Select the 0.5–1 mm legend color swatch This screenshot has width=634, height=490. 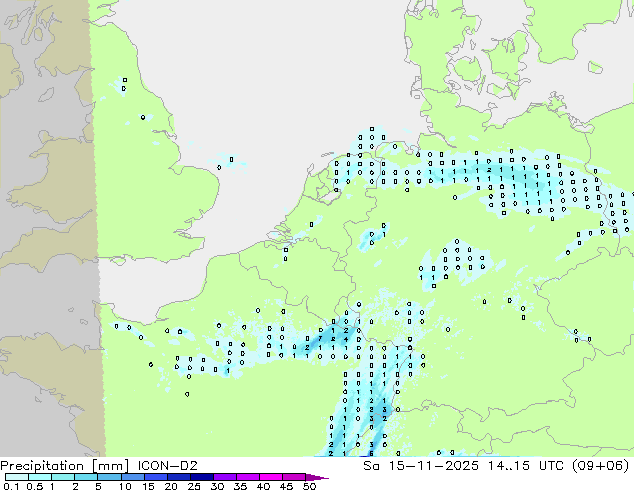point(40,477)
